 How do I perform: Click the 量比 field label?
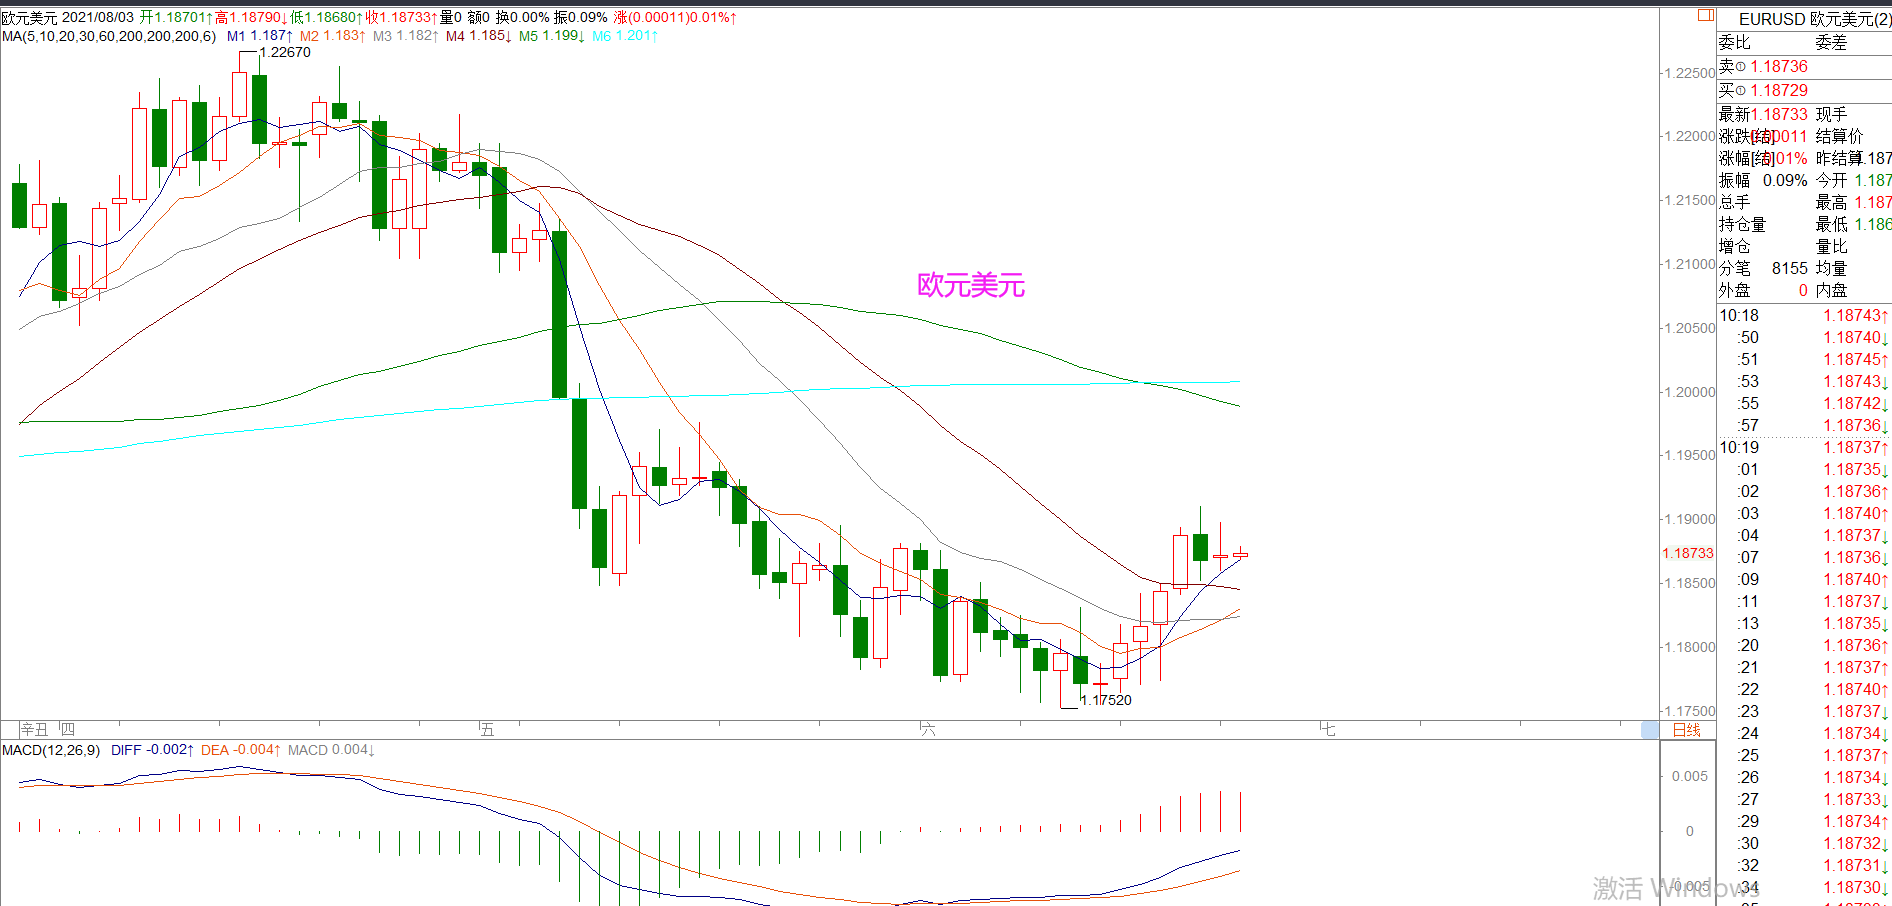tap(1831, 246)
